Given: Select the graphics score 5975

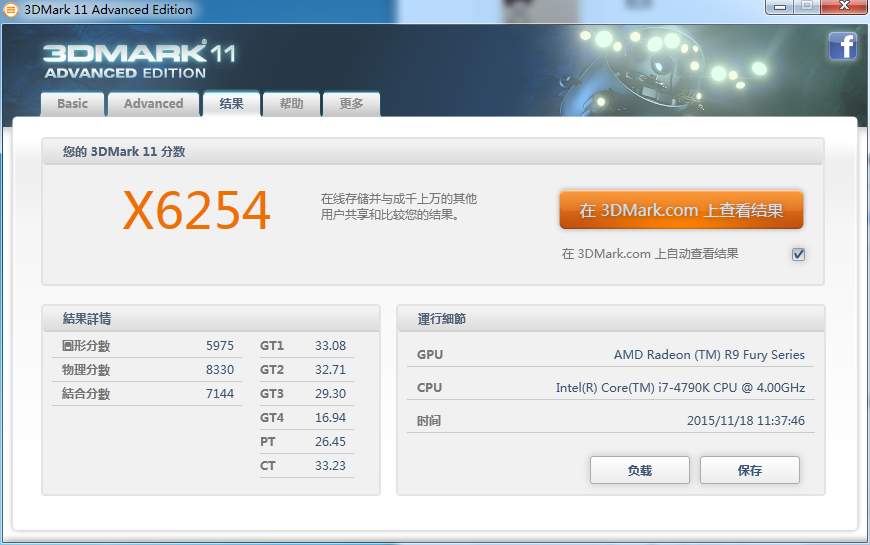Looking at the screenshot, I should coord(220,346).
